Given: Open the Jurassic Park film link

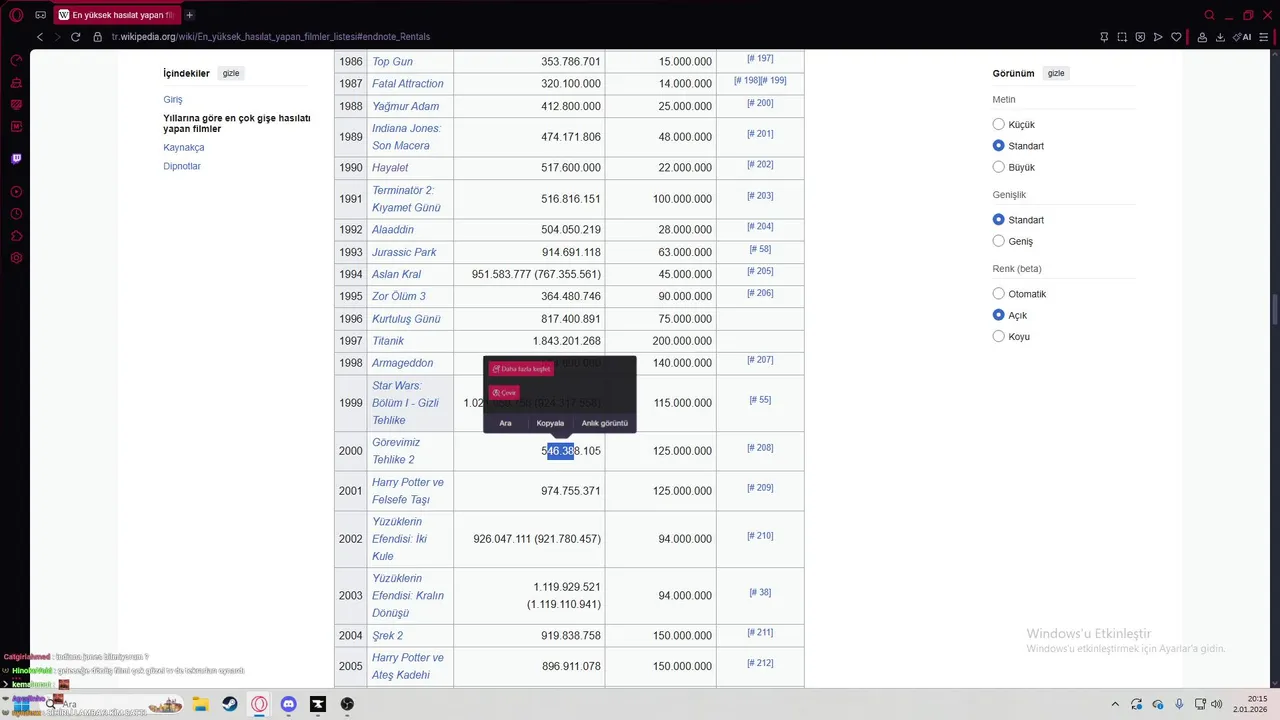Looking at the screenshot, I should coord(404,252).
